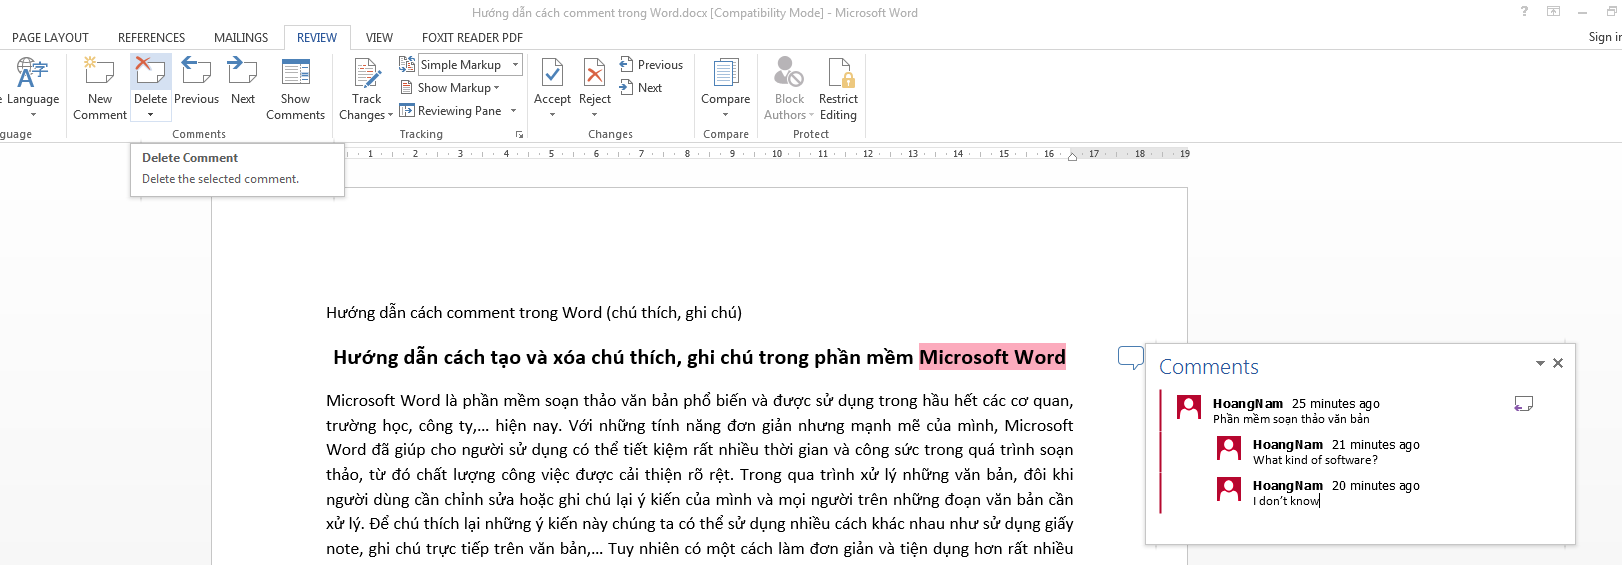The image size is (1622, 565).
Task: Open Reviewing Pane dropdown arrow
Action: pyautogui.click(x=514, y=111)
